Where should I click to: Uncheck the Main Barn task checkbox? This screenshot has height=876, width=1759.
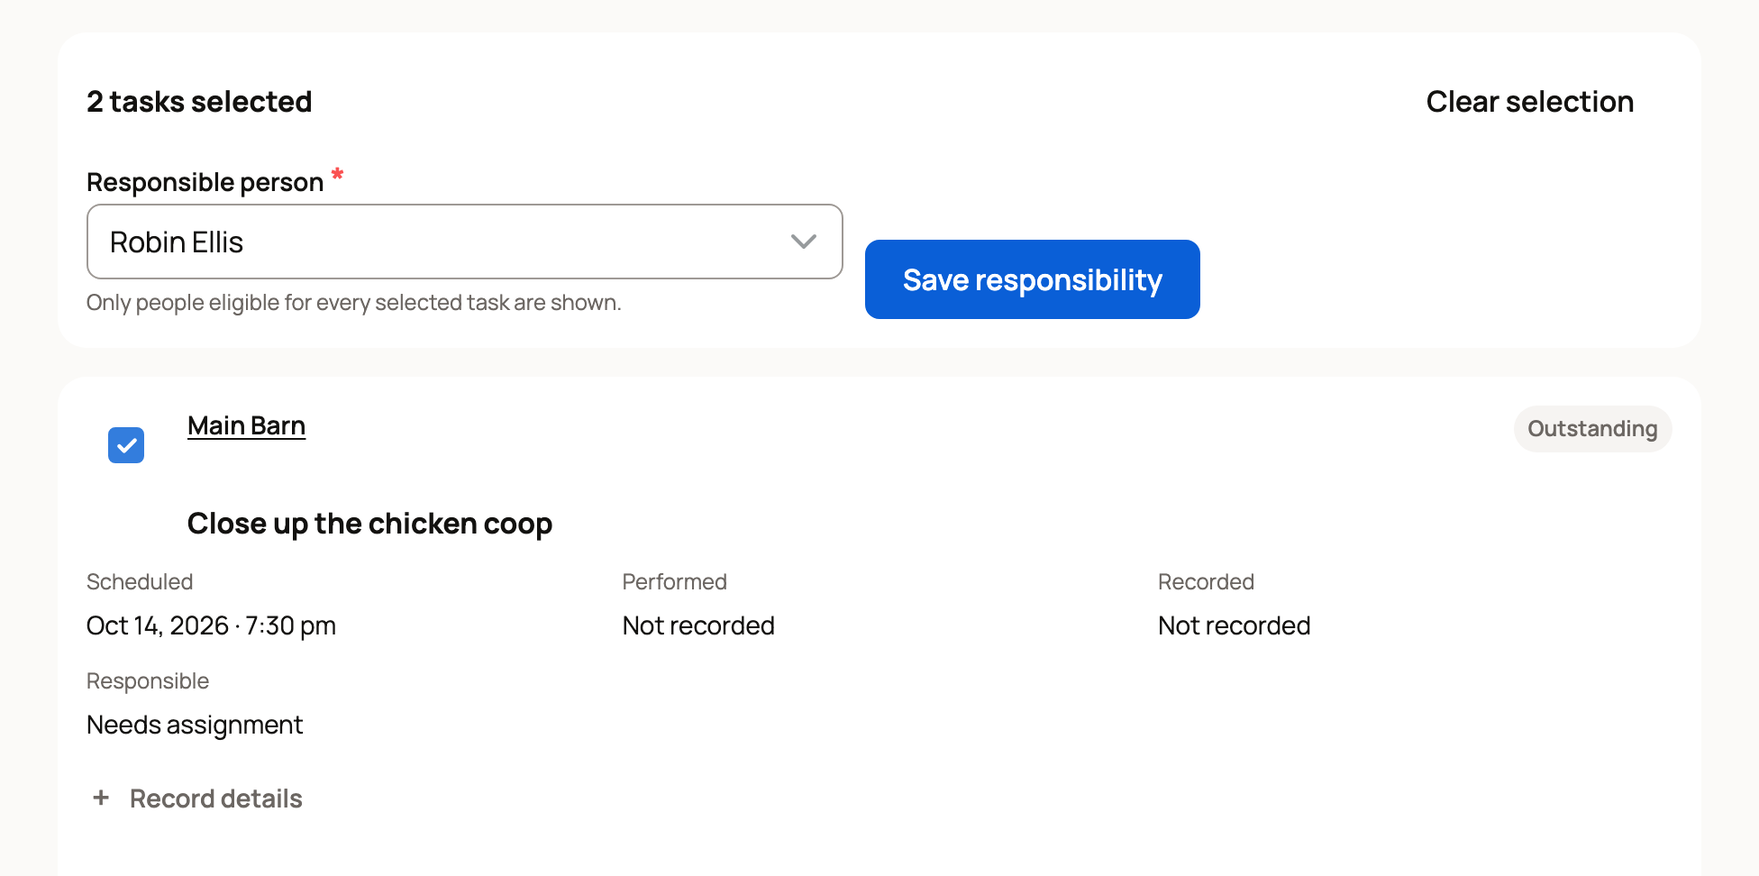(126, 445)
